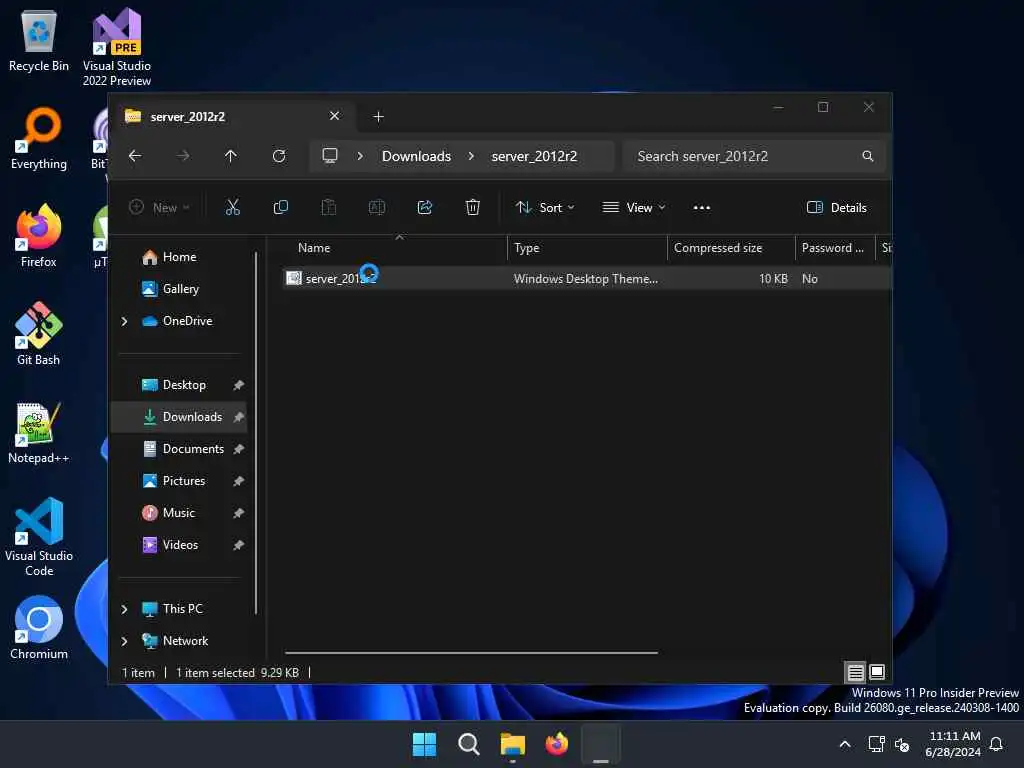Screen dimensions: 1024x768
Task: Unpin Desktop using its pin icon
Action: [x=238, y=385]
